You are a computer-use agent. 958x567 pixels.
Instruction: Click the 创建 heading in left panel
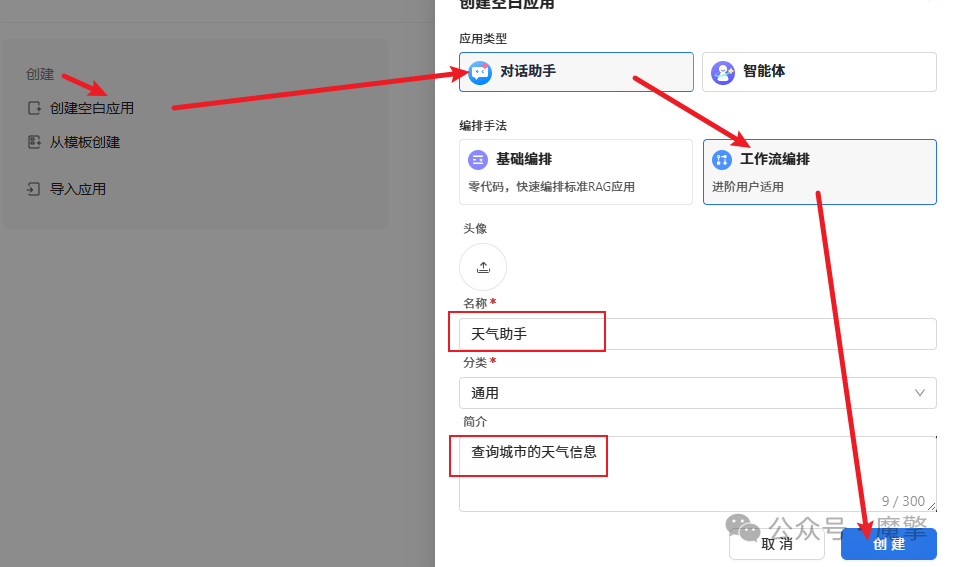pyautogui.click(x=40, y=75)
